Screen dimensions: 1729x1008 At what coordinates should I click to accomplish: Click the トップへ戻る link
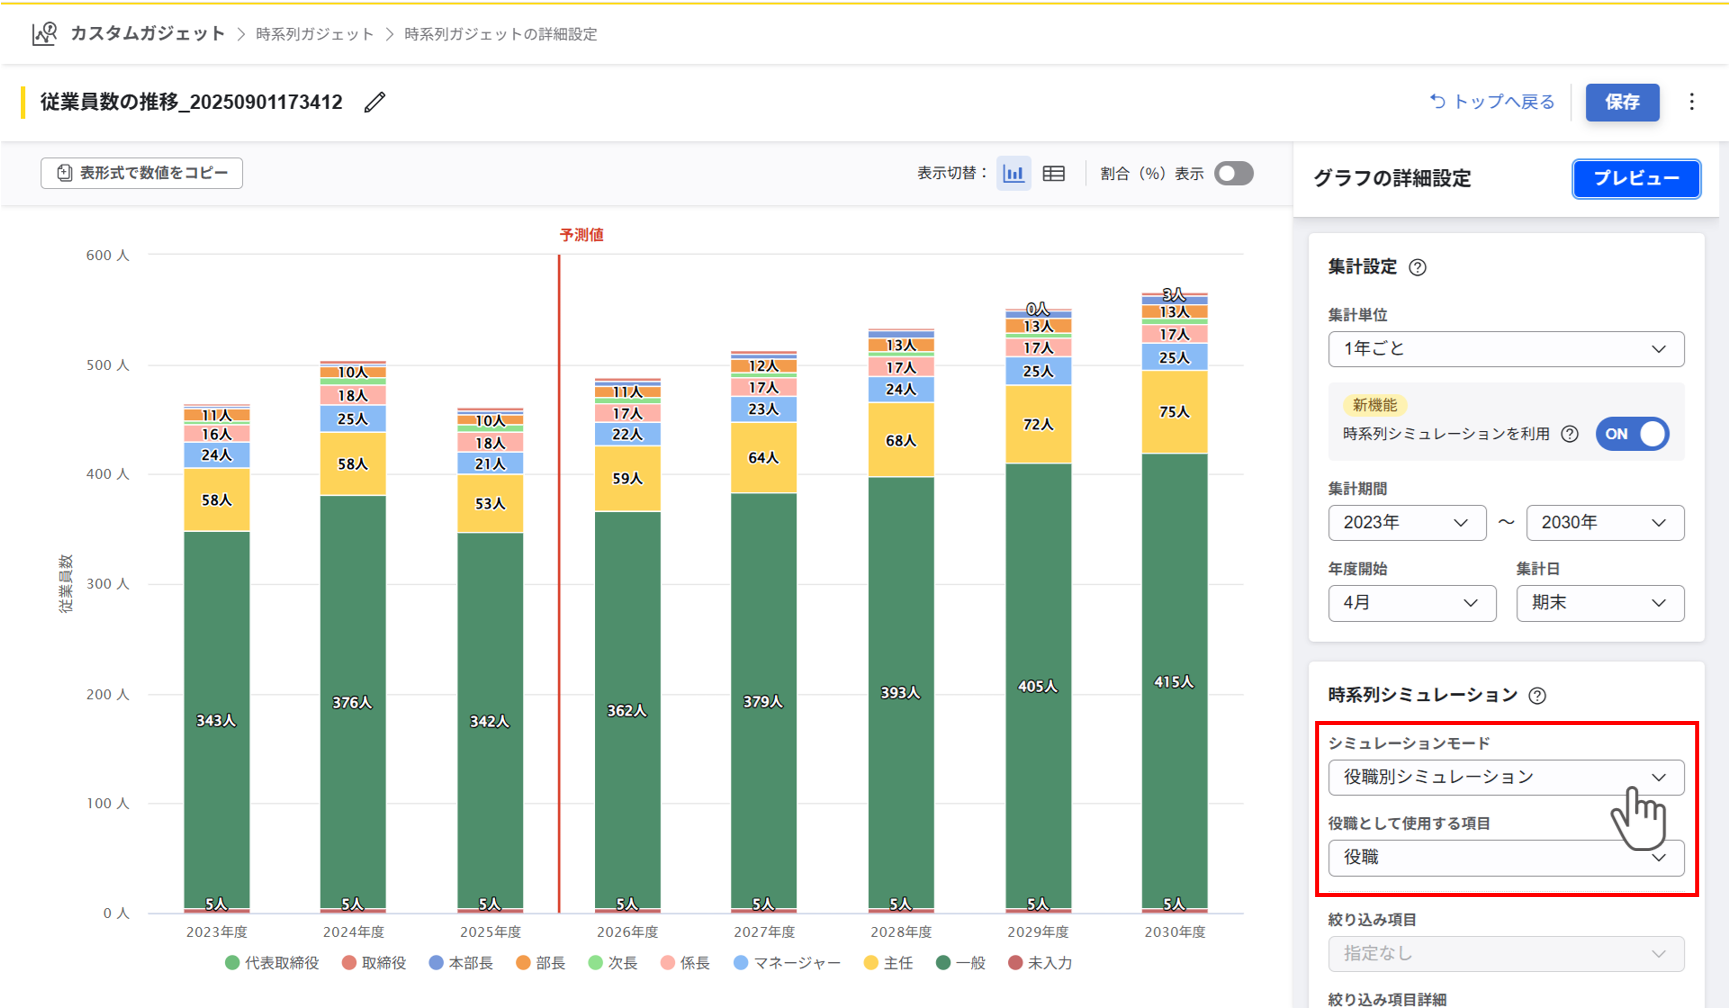1492,102
